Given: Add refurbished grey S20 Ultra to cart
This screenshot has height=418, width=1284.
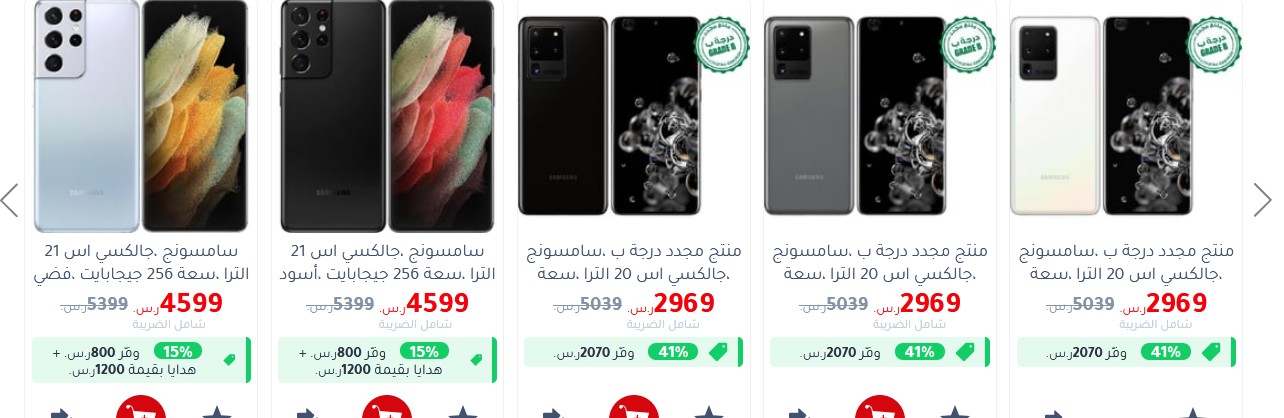Looking at the screenshot, I should click(x=879, y=410).
